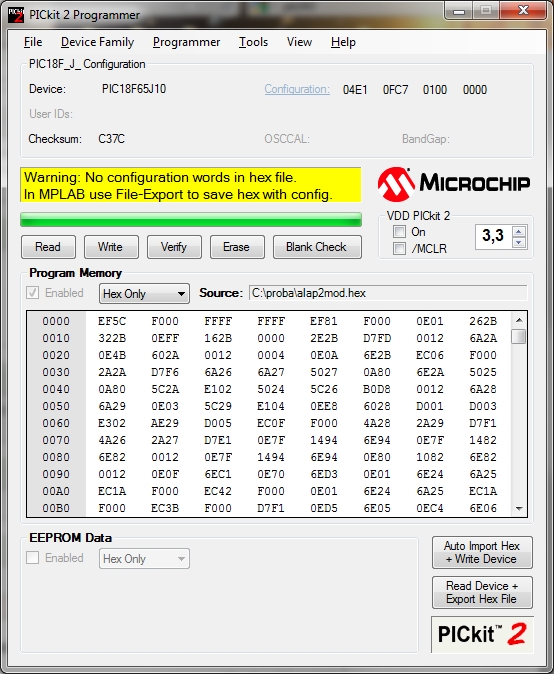The image size is (554, 674).
Task: Click address label 0040
Action: [56, 389]
